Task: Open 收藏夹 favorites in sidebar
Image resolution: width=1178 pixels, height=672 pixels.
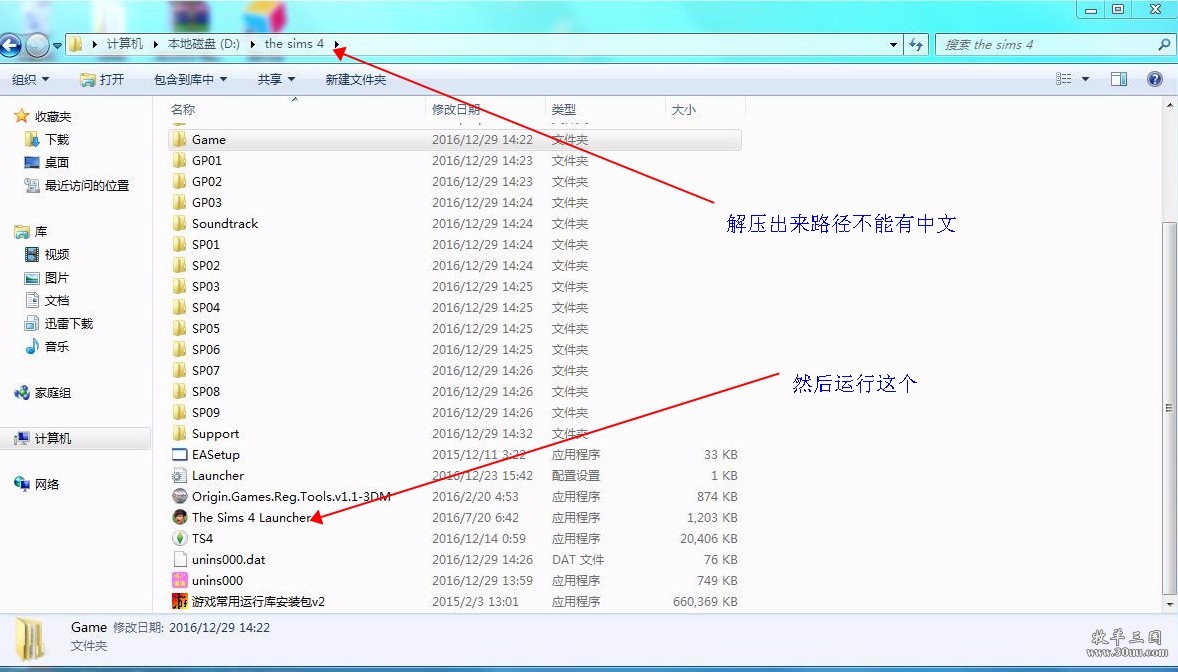Action: pos(53,117)
